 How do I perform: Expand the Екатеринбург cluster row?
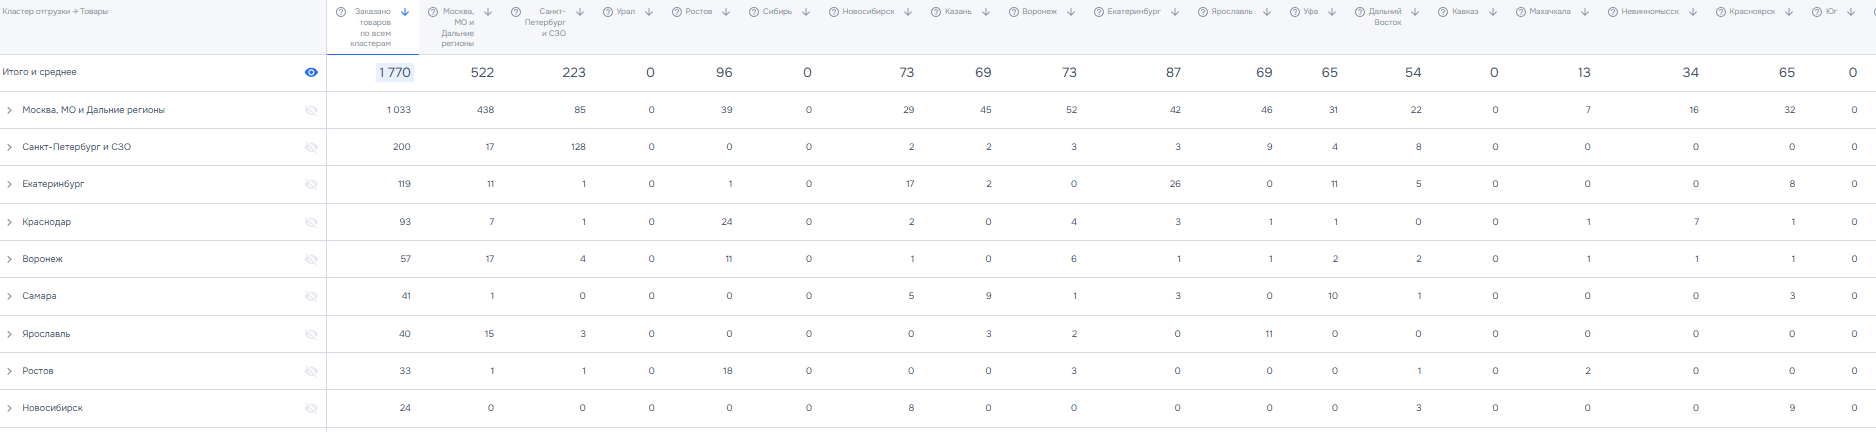pyautogui.click(x=9, y=184)
